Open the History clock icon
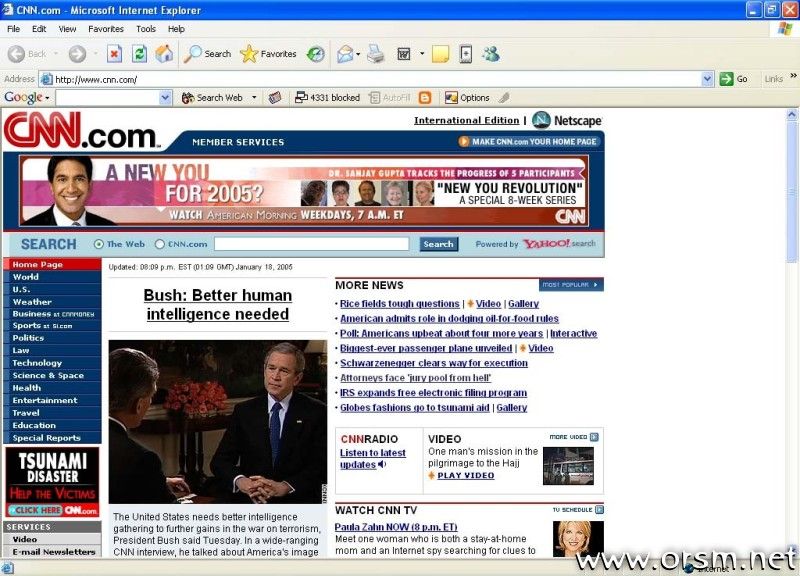The image size is (800, 576). click(x=315, y=54)
